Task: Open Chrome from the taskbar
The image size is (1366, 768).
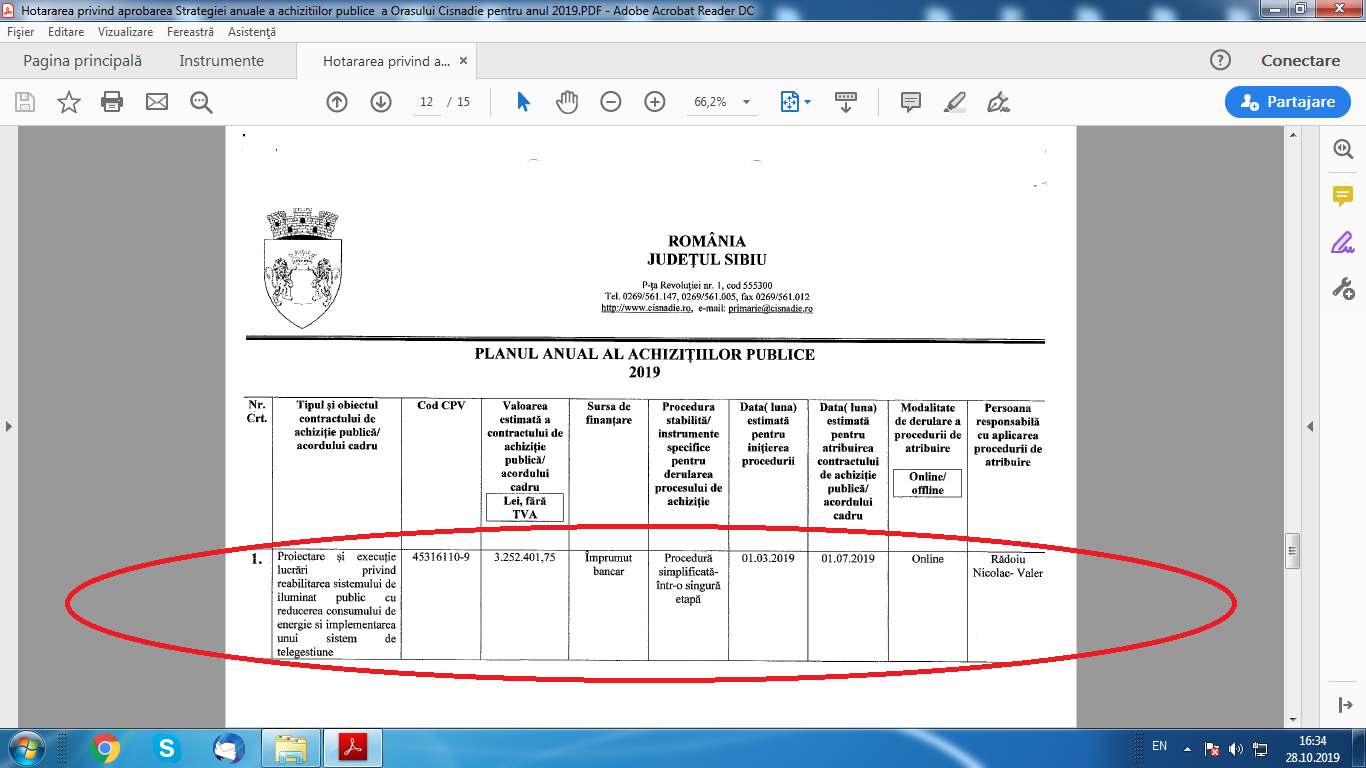Action: point(105,747)
